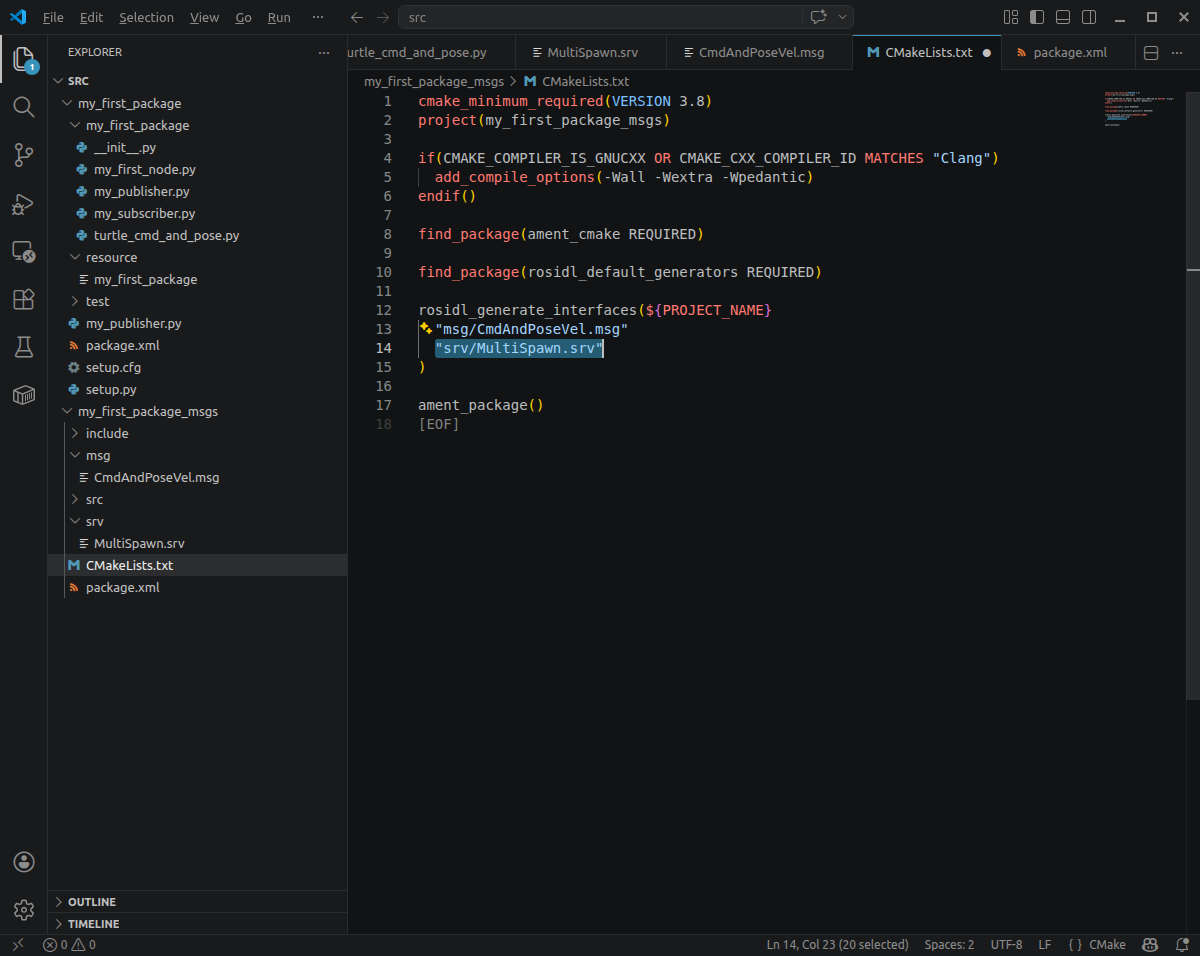The image size is (1200, 956).
Task: Click the remote window indicator in status bar
Action: 17,944
